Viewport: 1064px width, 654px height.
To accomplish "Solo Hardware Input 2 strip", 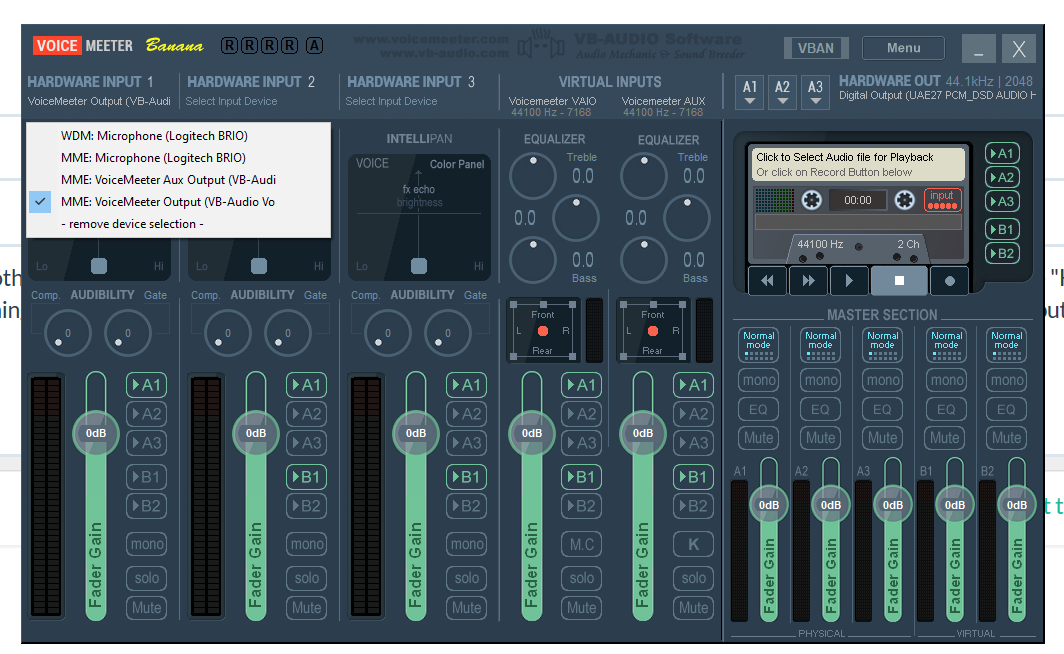I will coord(307,578).
